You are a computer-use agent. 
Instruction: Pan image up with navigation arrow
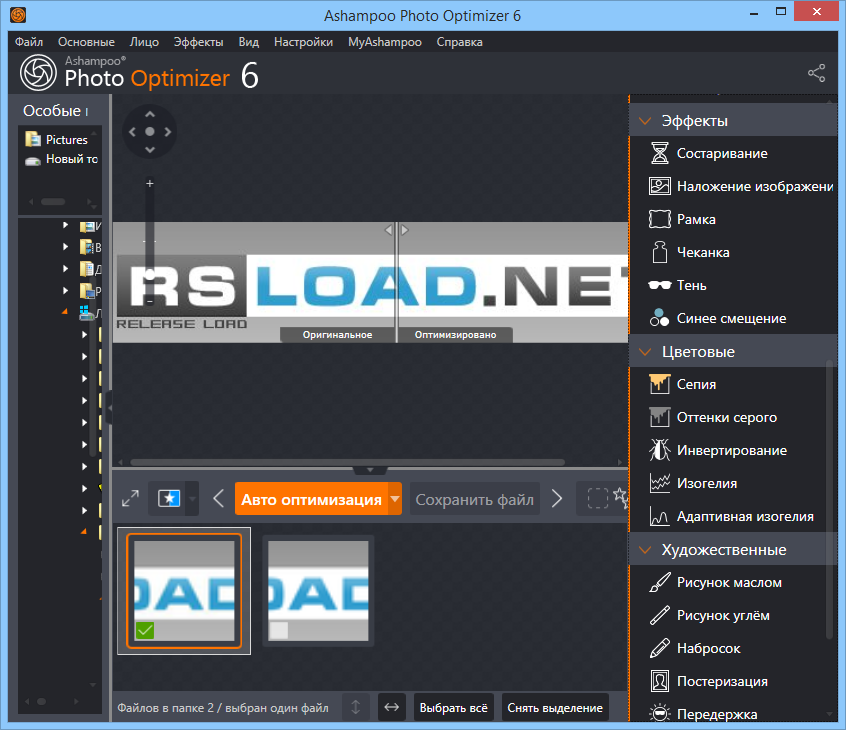pyautogui.click(x=149, y=114)
